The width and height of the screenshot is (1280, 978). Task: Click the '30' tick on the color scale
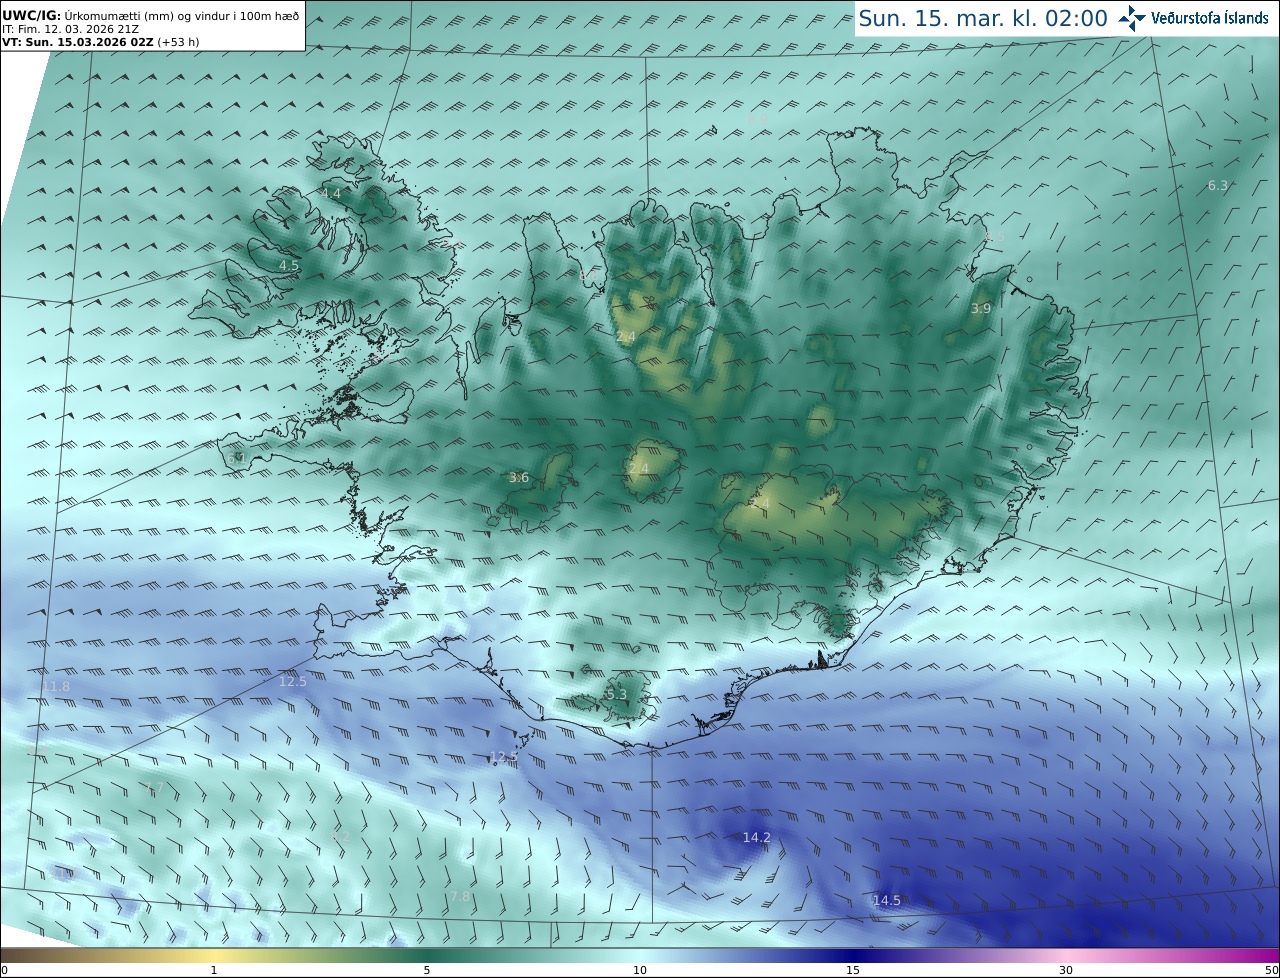click(1066, 970)
